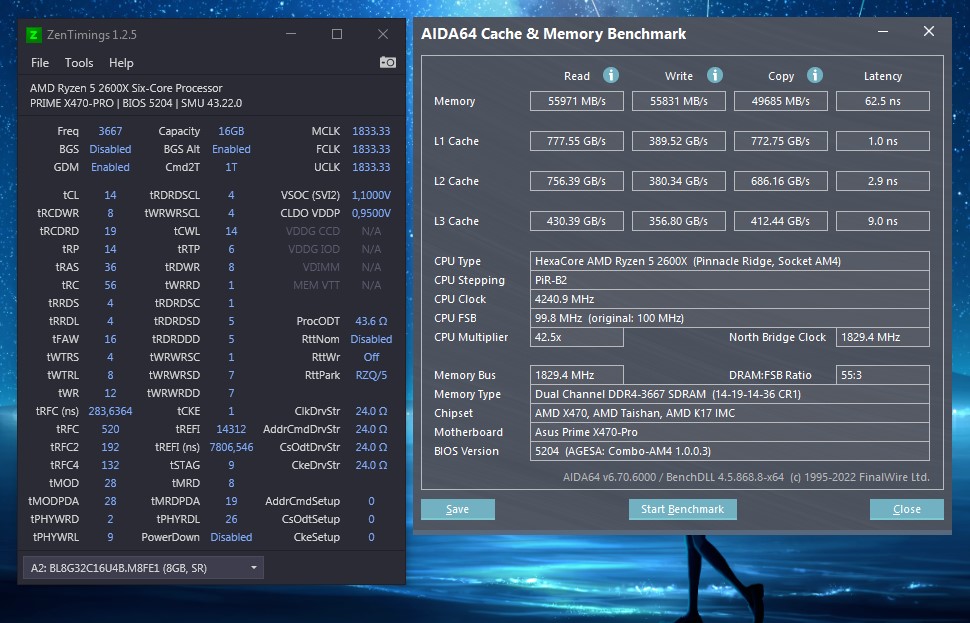The height and width of the screenshot is (623, 970).
Task: Click the VSOC (SVI2) value 1,1000V
Action: pyautogui.click(x=371, y=195)
